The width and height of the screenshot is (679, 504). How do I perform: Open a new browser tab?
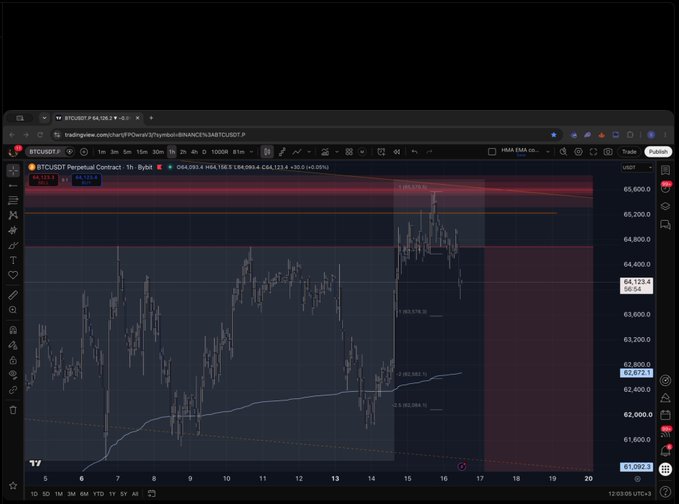[151, 118]
